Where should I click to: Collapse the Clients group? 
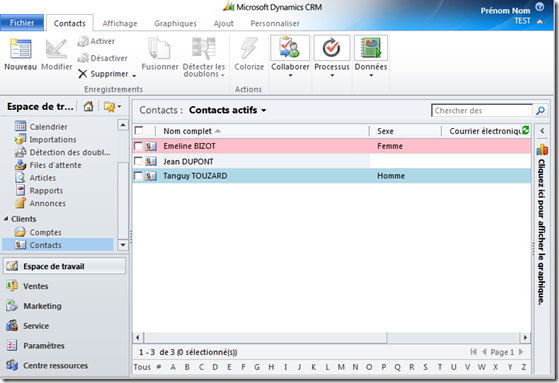(x=6, y=219)
